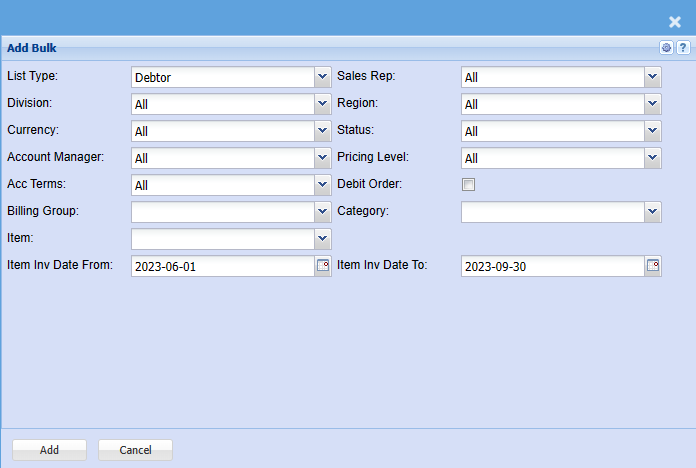
Task: Focus the Sales Rep field showing All
Action: [x=553, y=77]
